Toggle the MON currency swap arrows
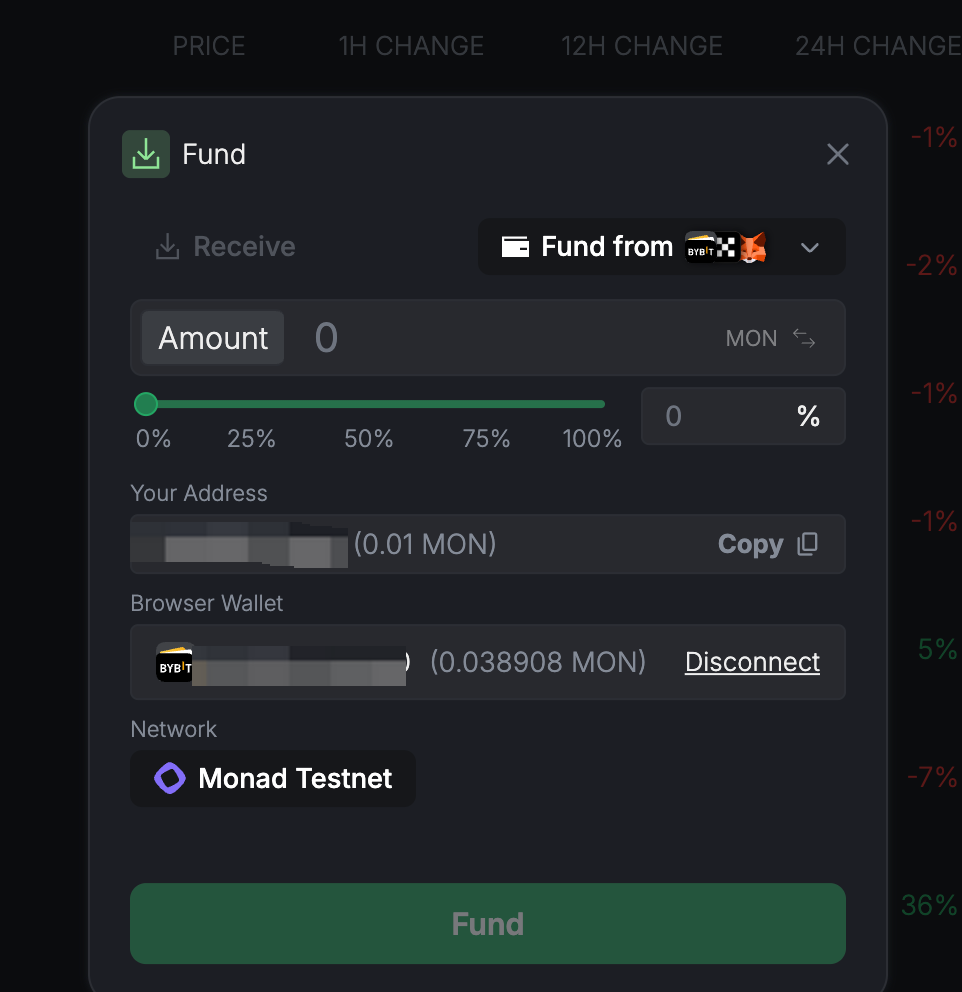This screenshot has width=962, height=992. pyautogui.click(x=804, y=338)
